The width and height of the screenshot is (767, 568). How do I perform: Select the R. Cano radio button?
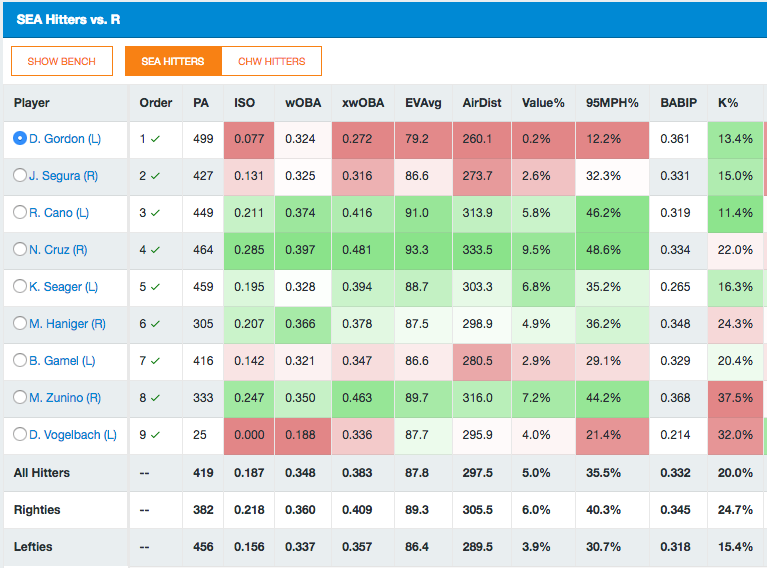tap(20, 212)
